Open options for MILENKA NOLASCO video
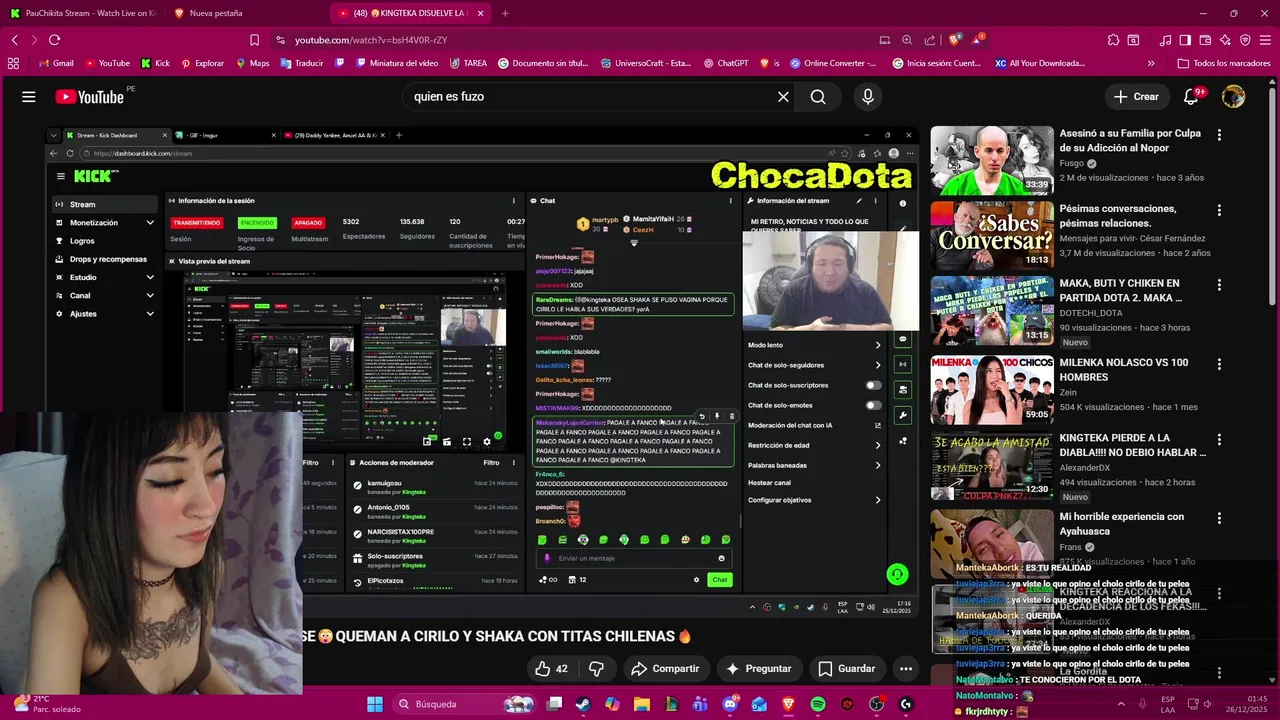The image size is (1280, 720). tap(1219, 365)
